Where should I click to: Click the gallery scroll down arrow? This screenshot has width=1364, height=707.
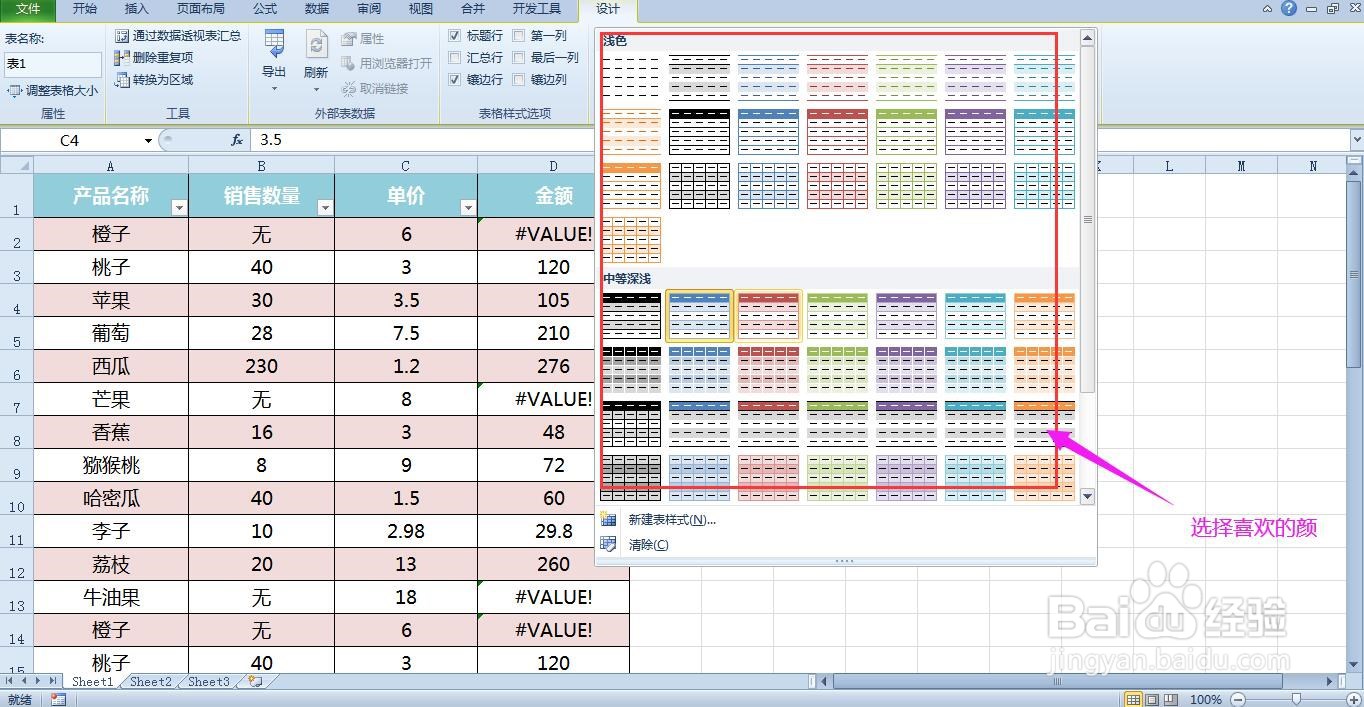tap(1087, 497)
